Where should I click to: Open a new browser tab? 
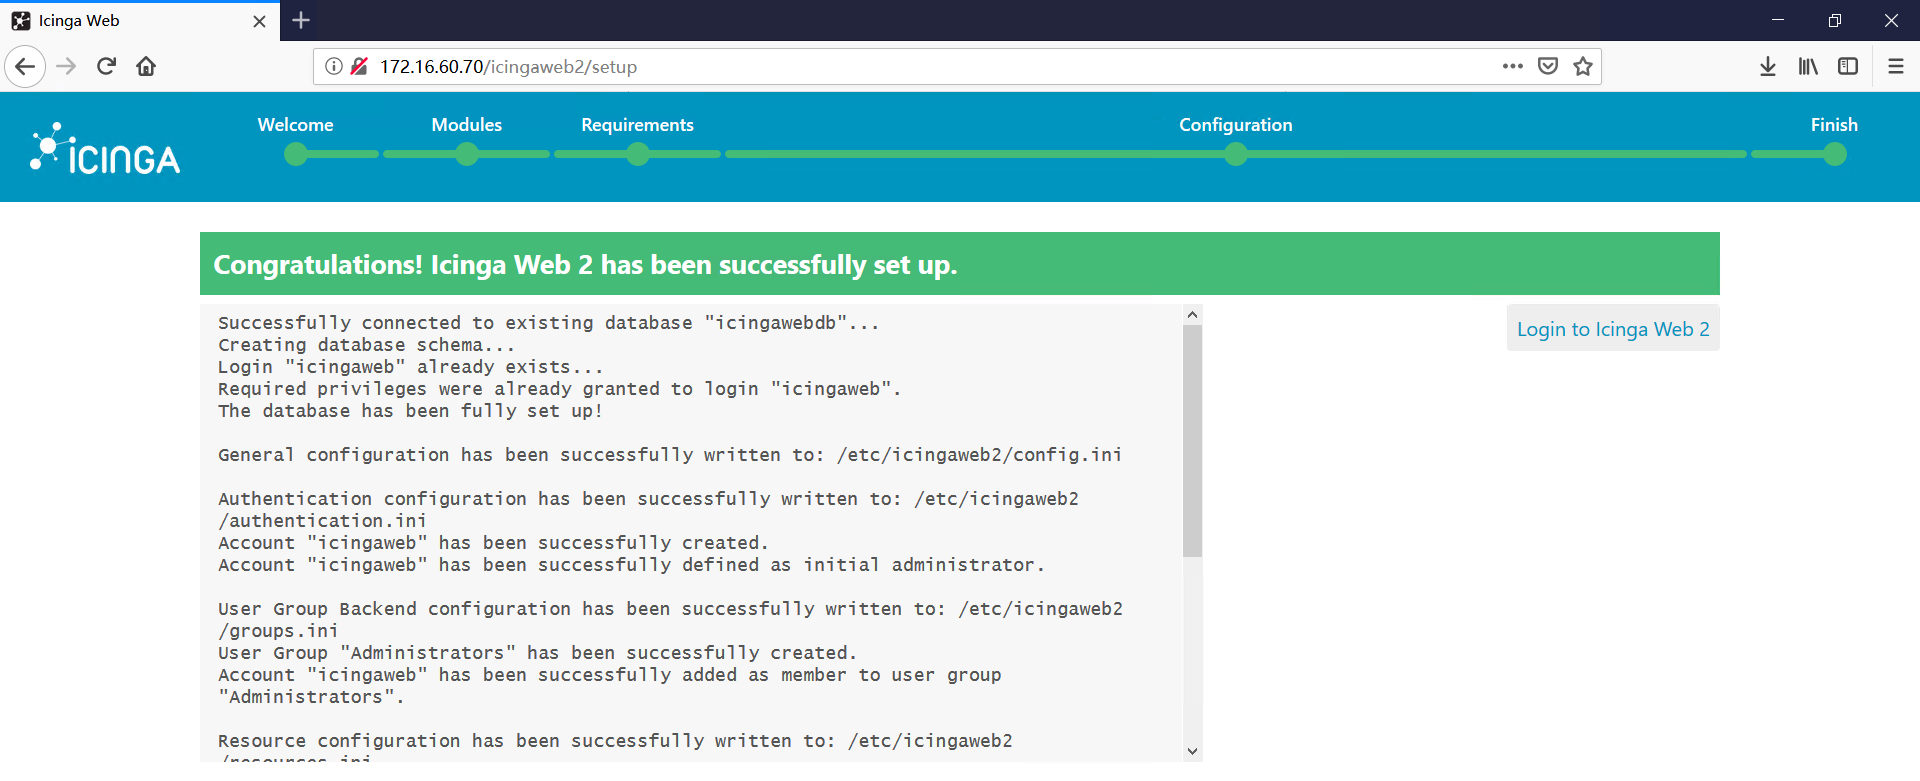click(301, 20)
